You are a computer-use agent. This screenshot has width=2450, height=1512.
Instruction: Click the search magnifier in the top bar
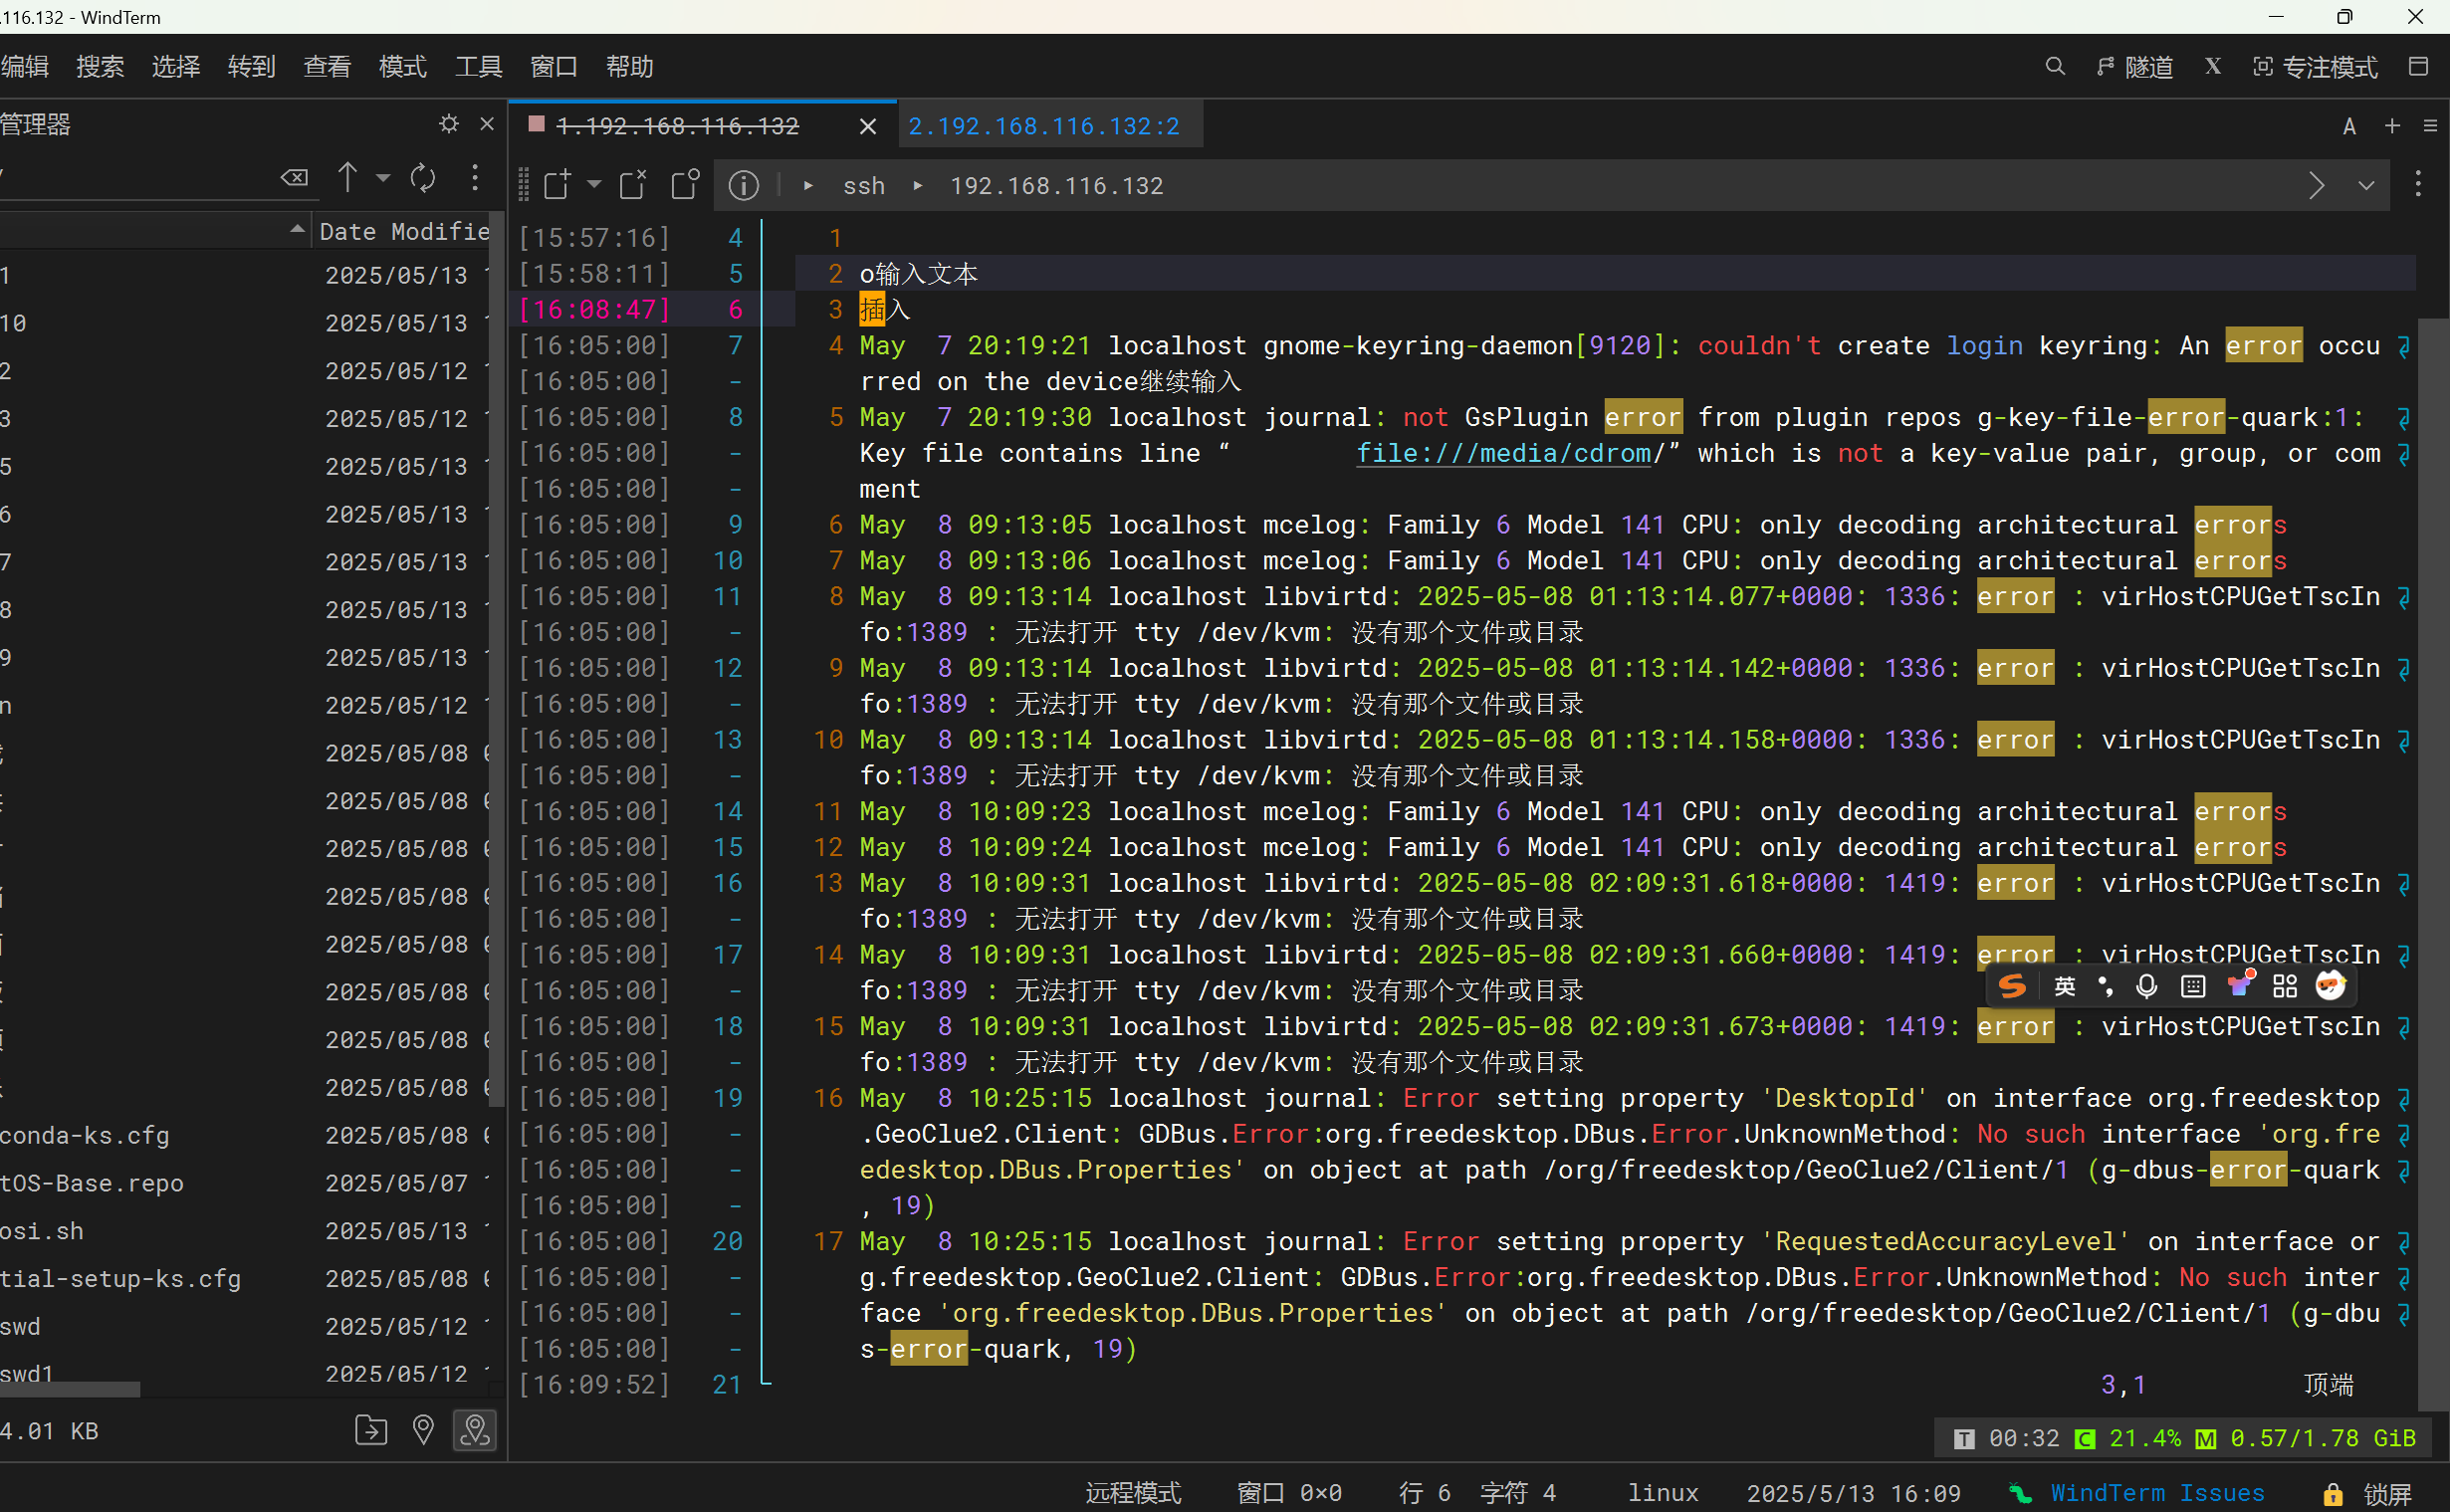coord(2055,66)
